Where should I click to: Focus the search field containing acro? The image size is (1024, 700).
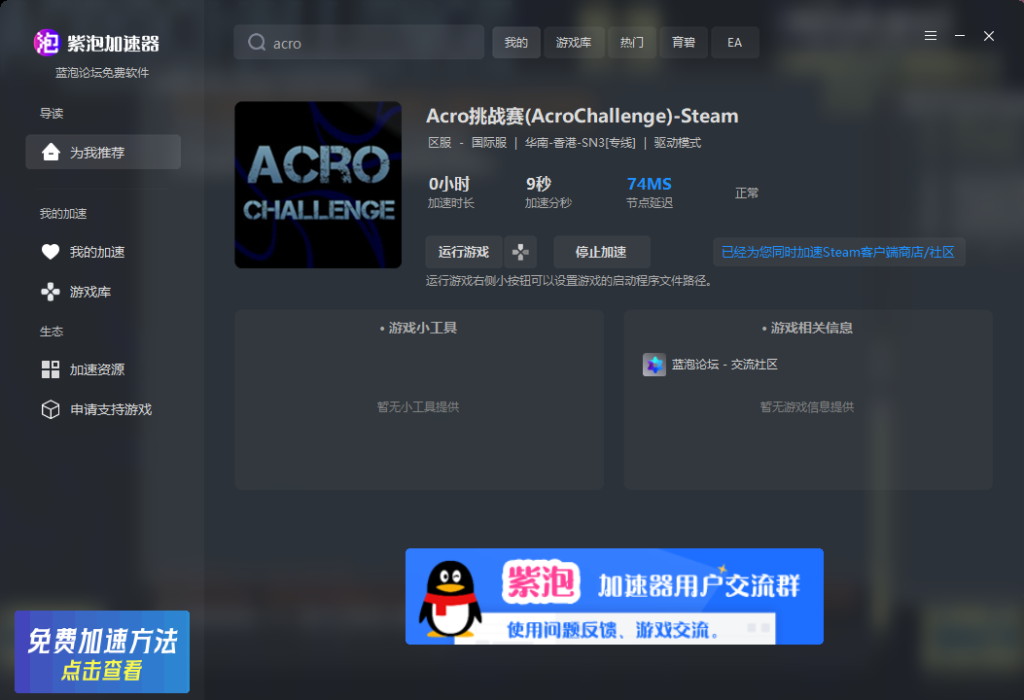coord(359,42)
